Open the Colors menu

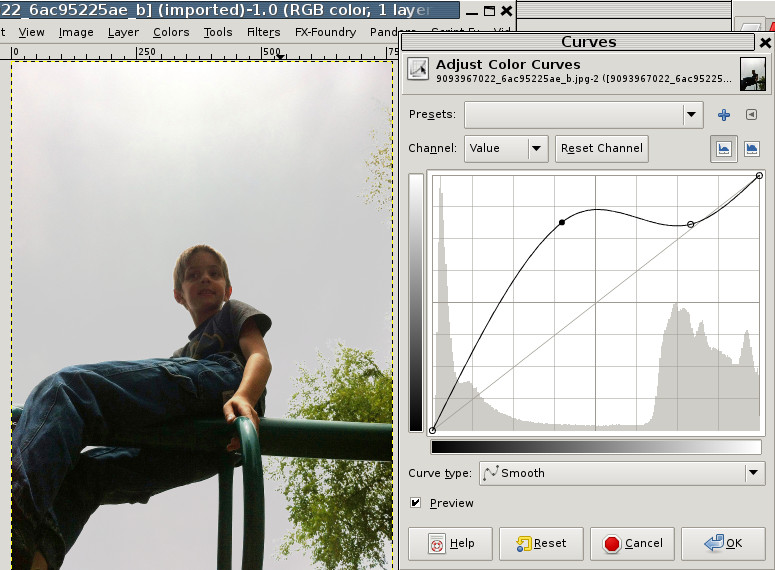point(171,32)
